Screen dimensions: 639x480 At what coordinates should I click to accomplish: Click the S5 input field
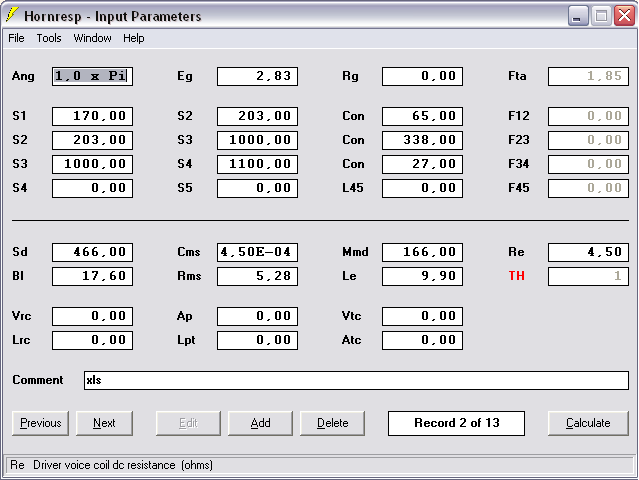(258, 188)
